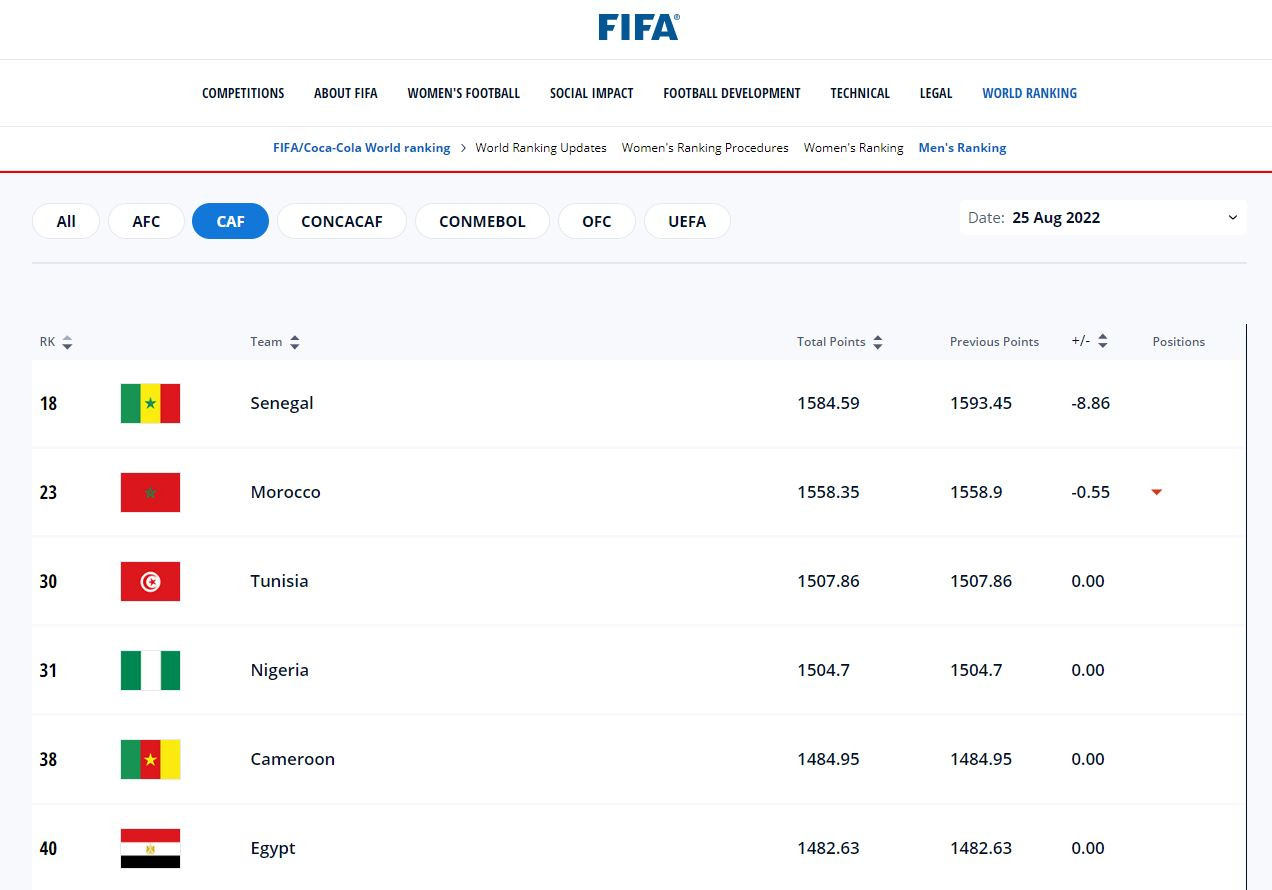Open the Date 25 Aug 2022 dropdown
This screenshot has height=890, width=1272.
coord(1103,218)
